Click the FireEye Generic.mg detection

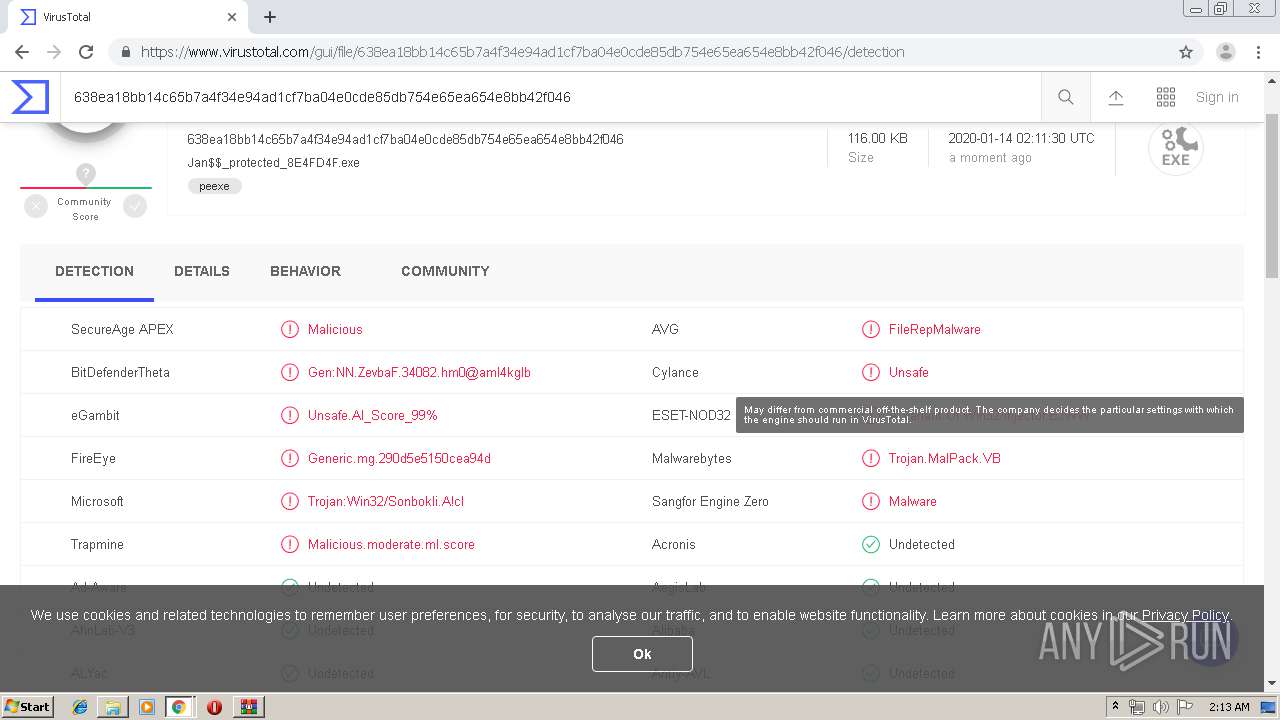(399, 458)
